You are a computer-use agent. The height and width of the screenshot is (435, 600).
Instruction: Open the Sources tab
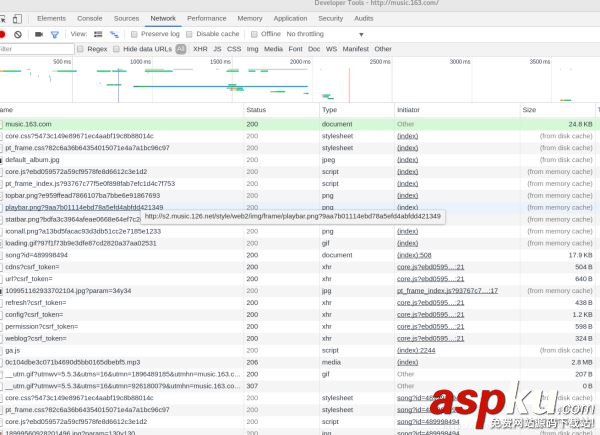click(x=126, y=18)
